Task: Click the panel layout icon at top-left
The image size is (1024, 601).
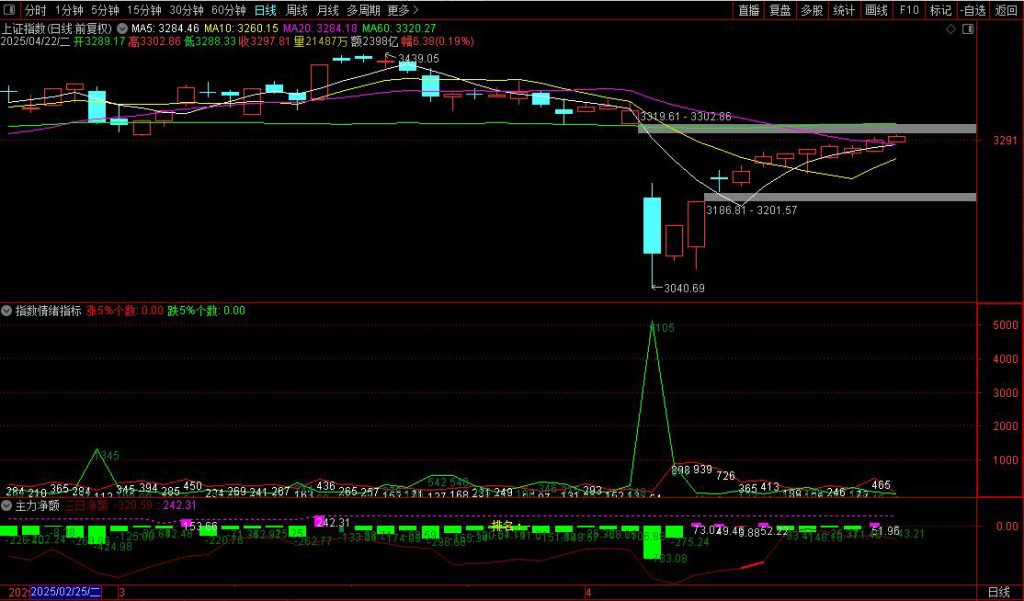Action: (x=11, y=10)
